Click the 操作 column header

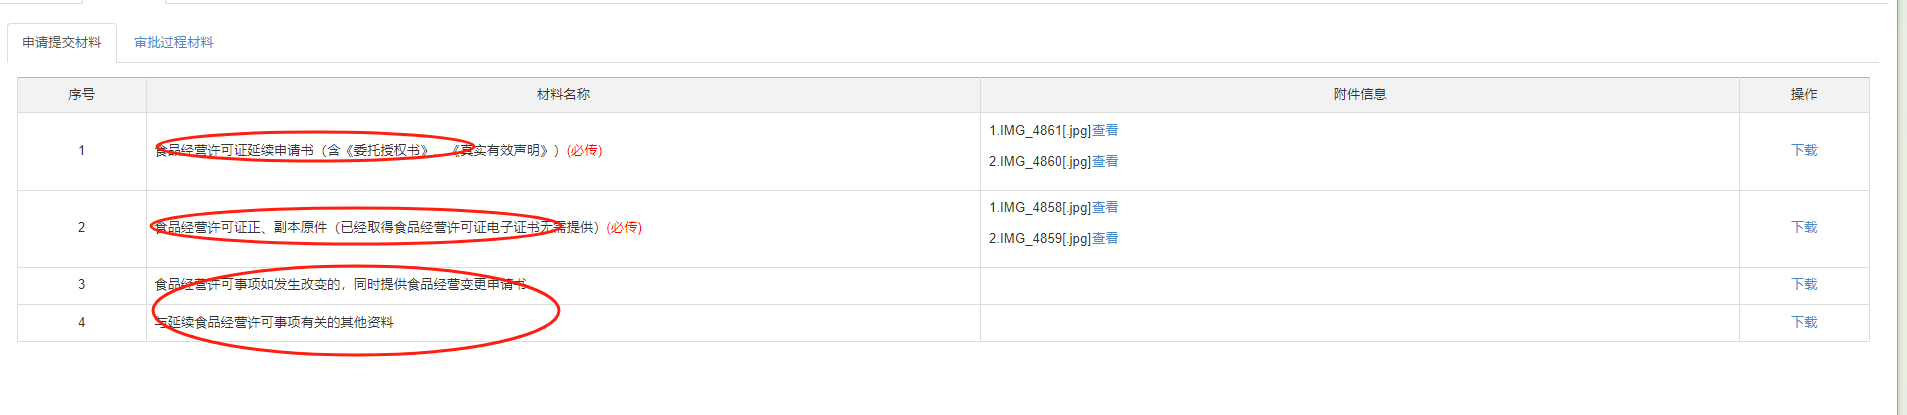(1804, 94)
